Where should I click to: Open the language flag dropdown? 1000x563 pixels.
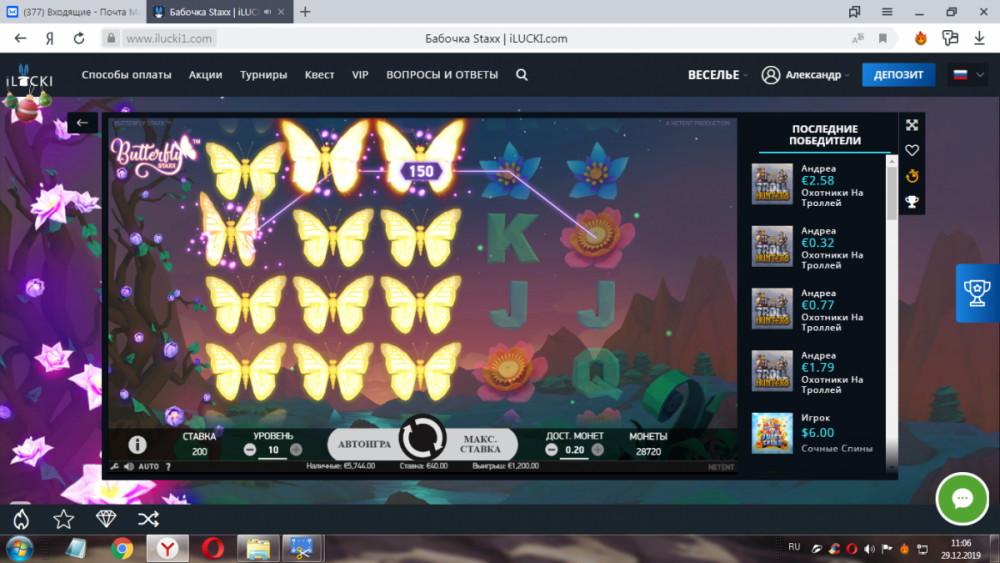[967, 75]
